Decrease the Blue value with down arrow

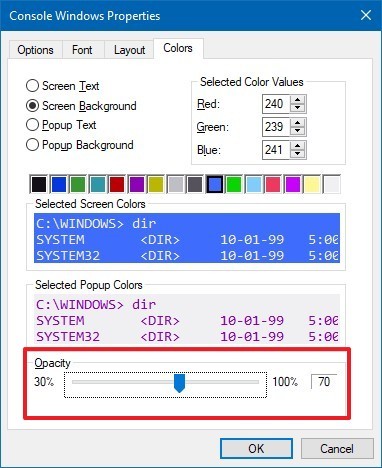298,154
